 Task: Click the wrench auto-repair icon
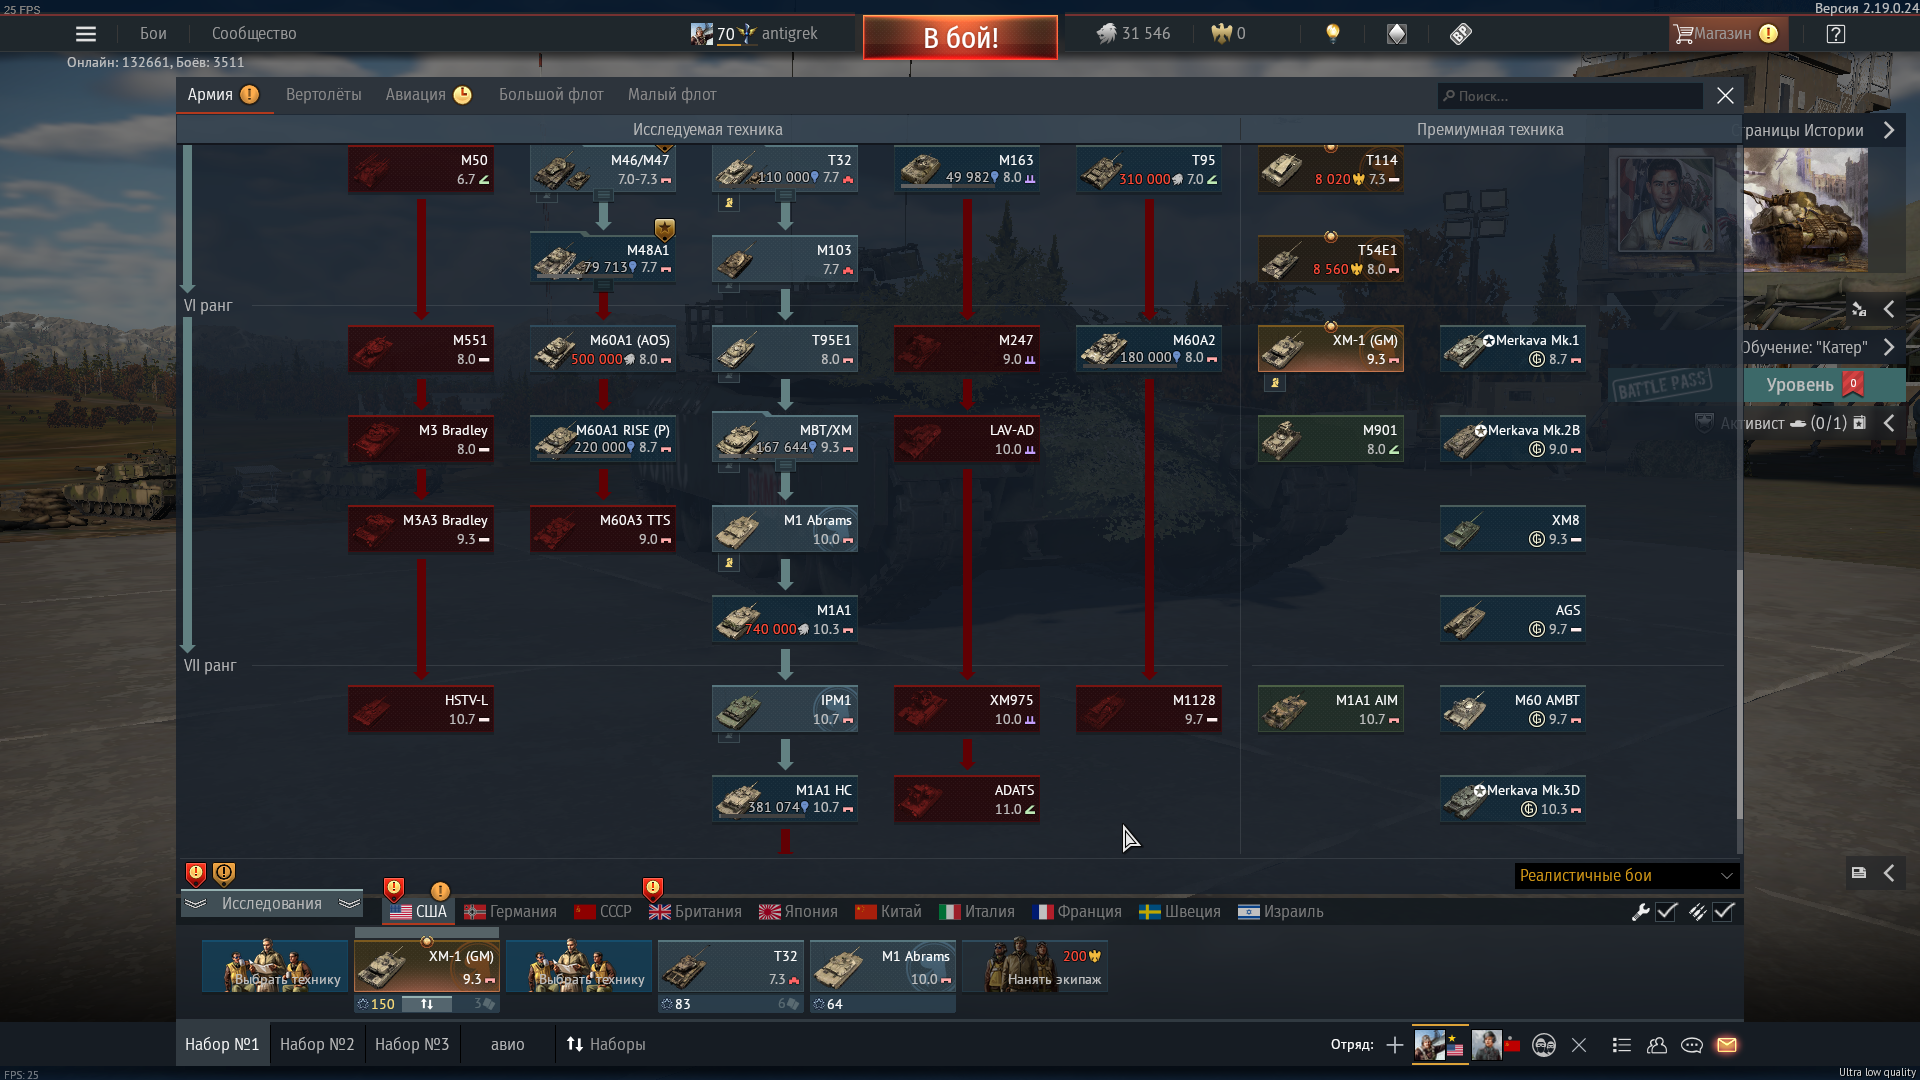1640,912
